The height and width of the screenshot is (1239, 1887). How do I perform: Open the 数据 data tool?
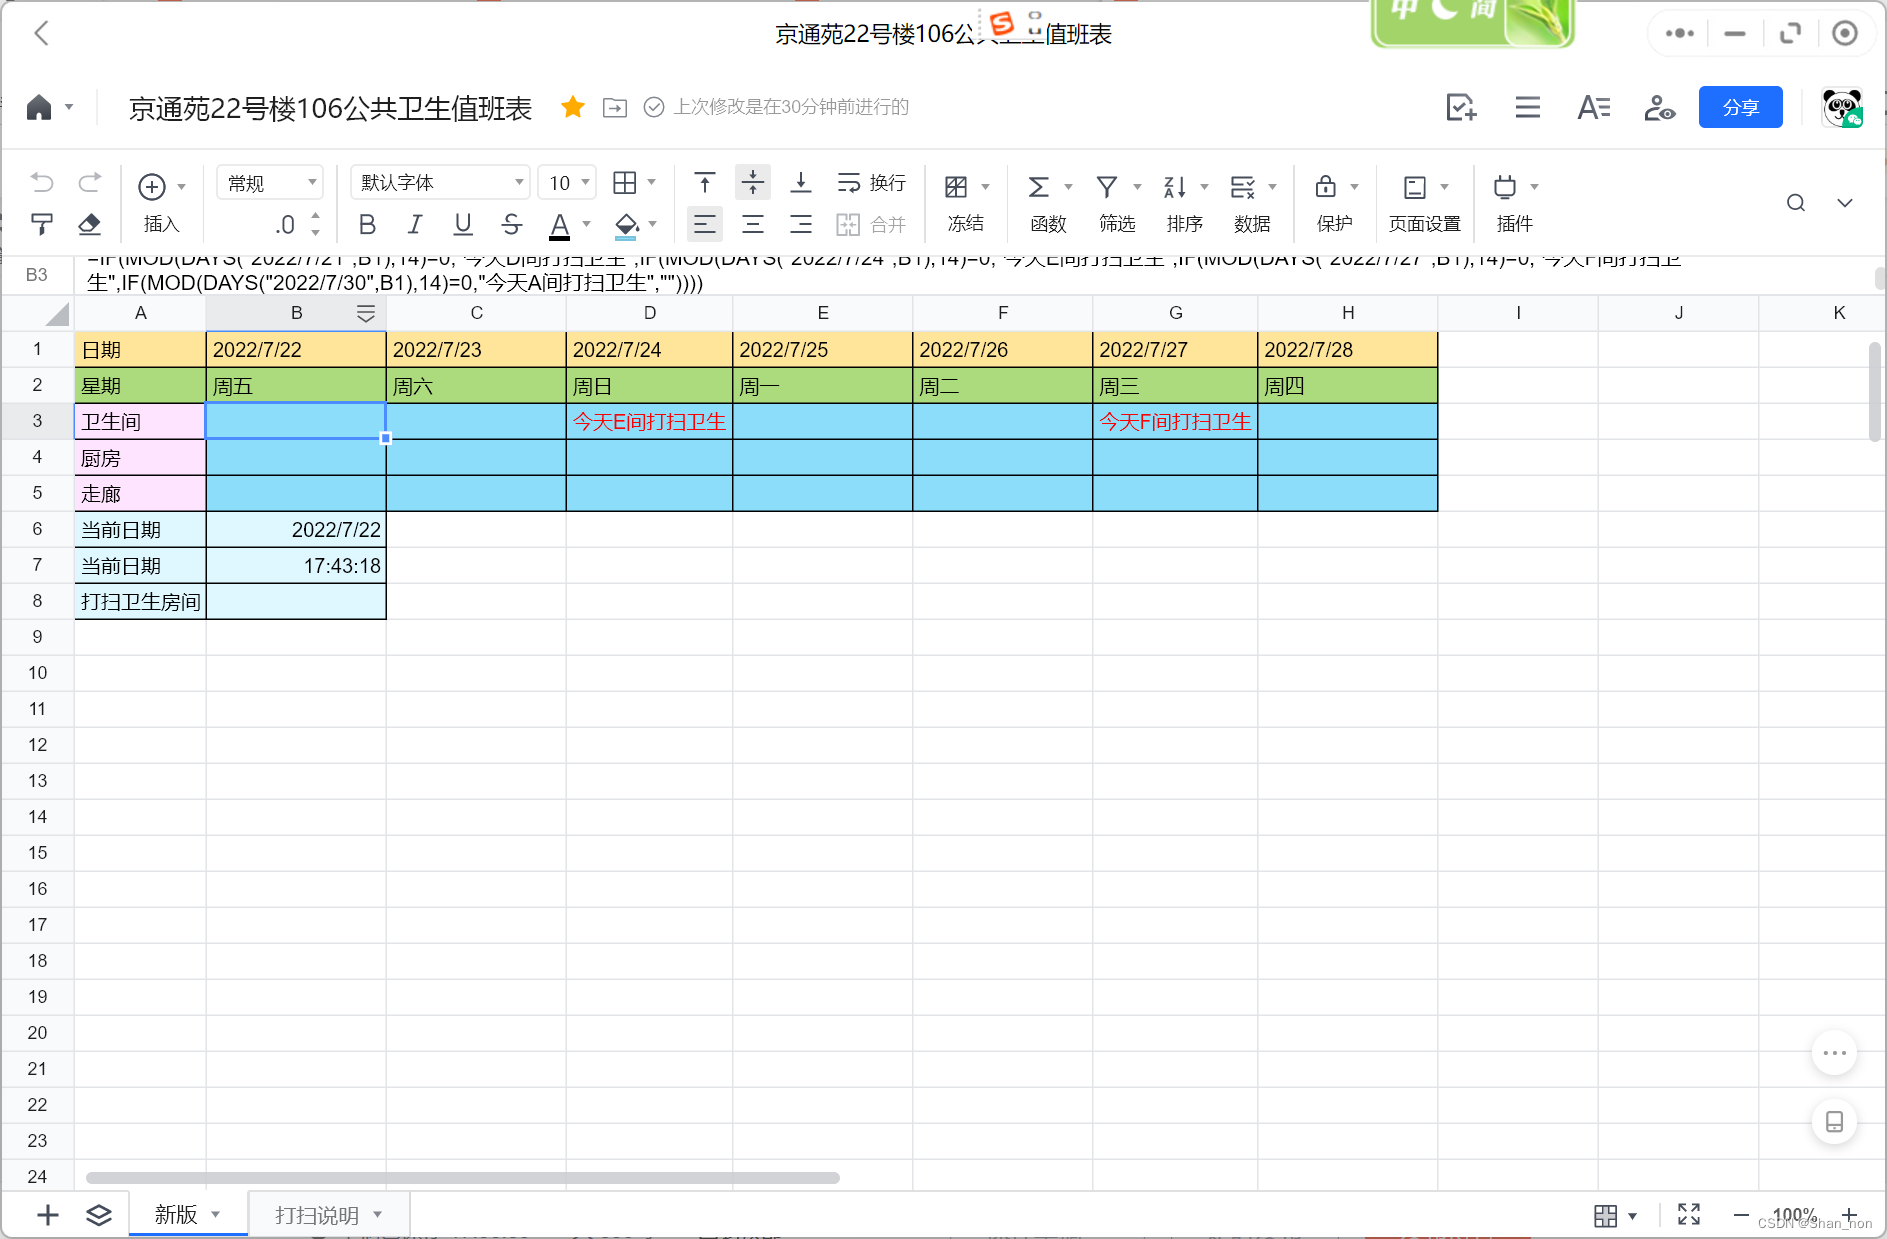pyautogui.click(x=1252, y=204)
